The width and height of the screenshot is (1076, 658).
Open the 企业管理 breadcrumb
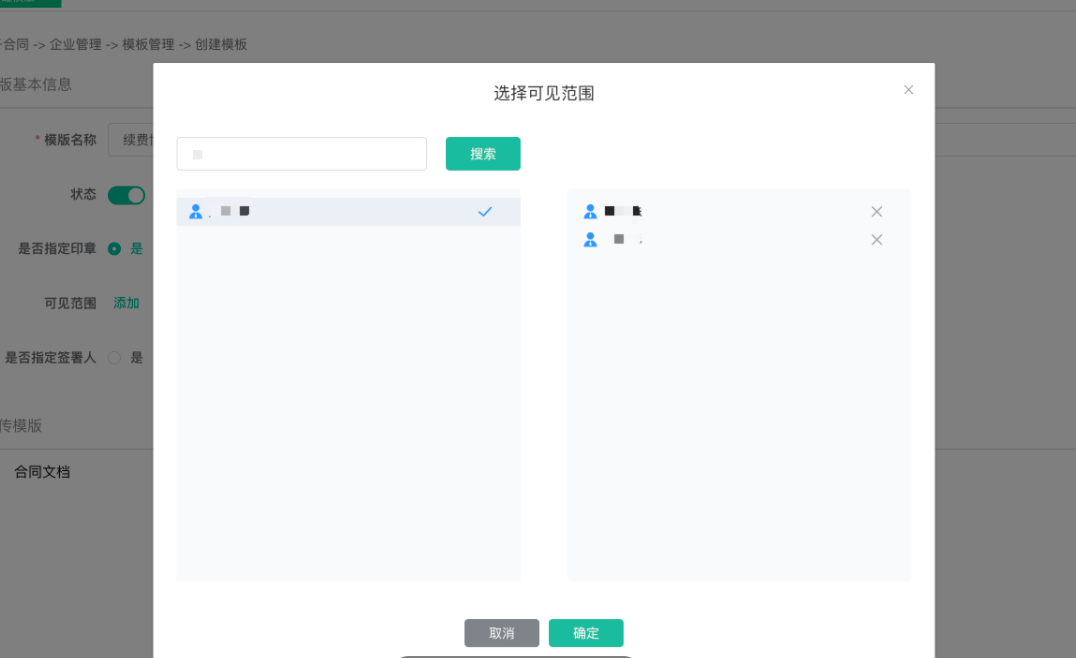pyautogui.click(x=76, y=44)
